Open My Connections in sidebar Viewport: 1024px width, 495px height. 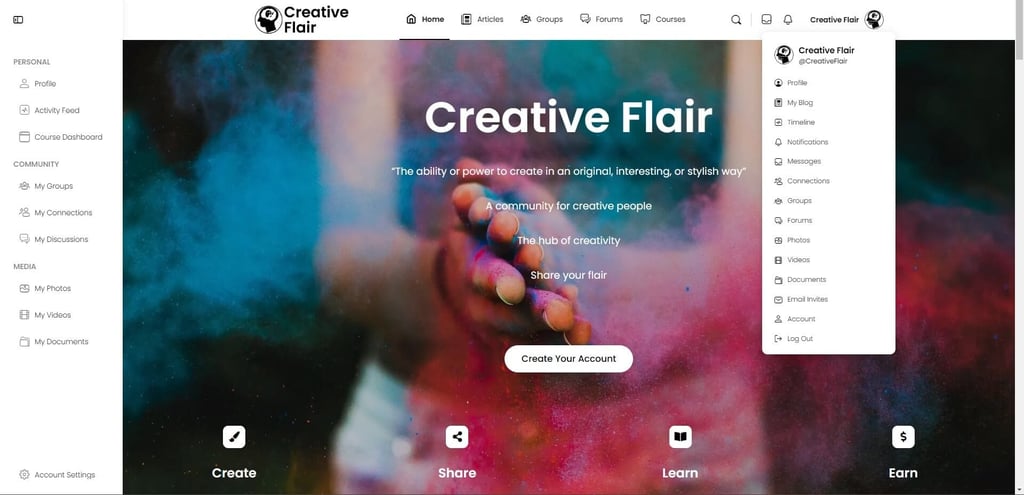point(56,213)
